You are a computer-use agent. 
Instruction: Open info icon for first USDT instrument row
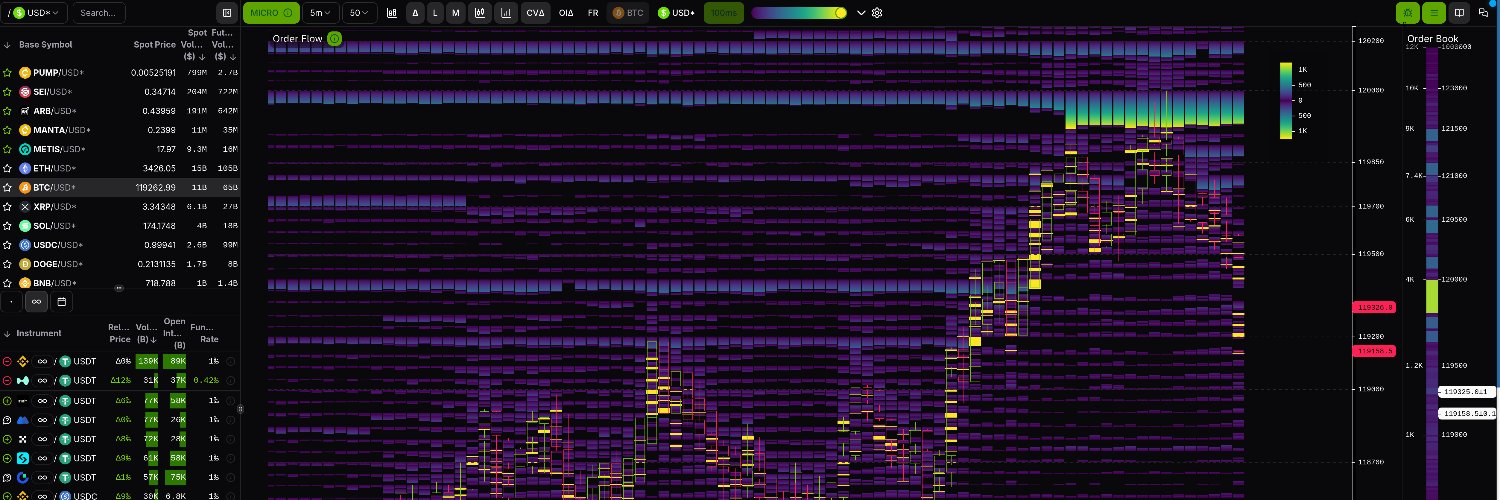(230, 361)
